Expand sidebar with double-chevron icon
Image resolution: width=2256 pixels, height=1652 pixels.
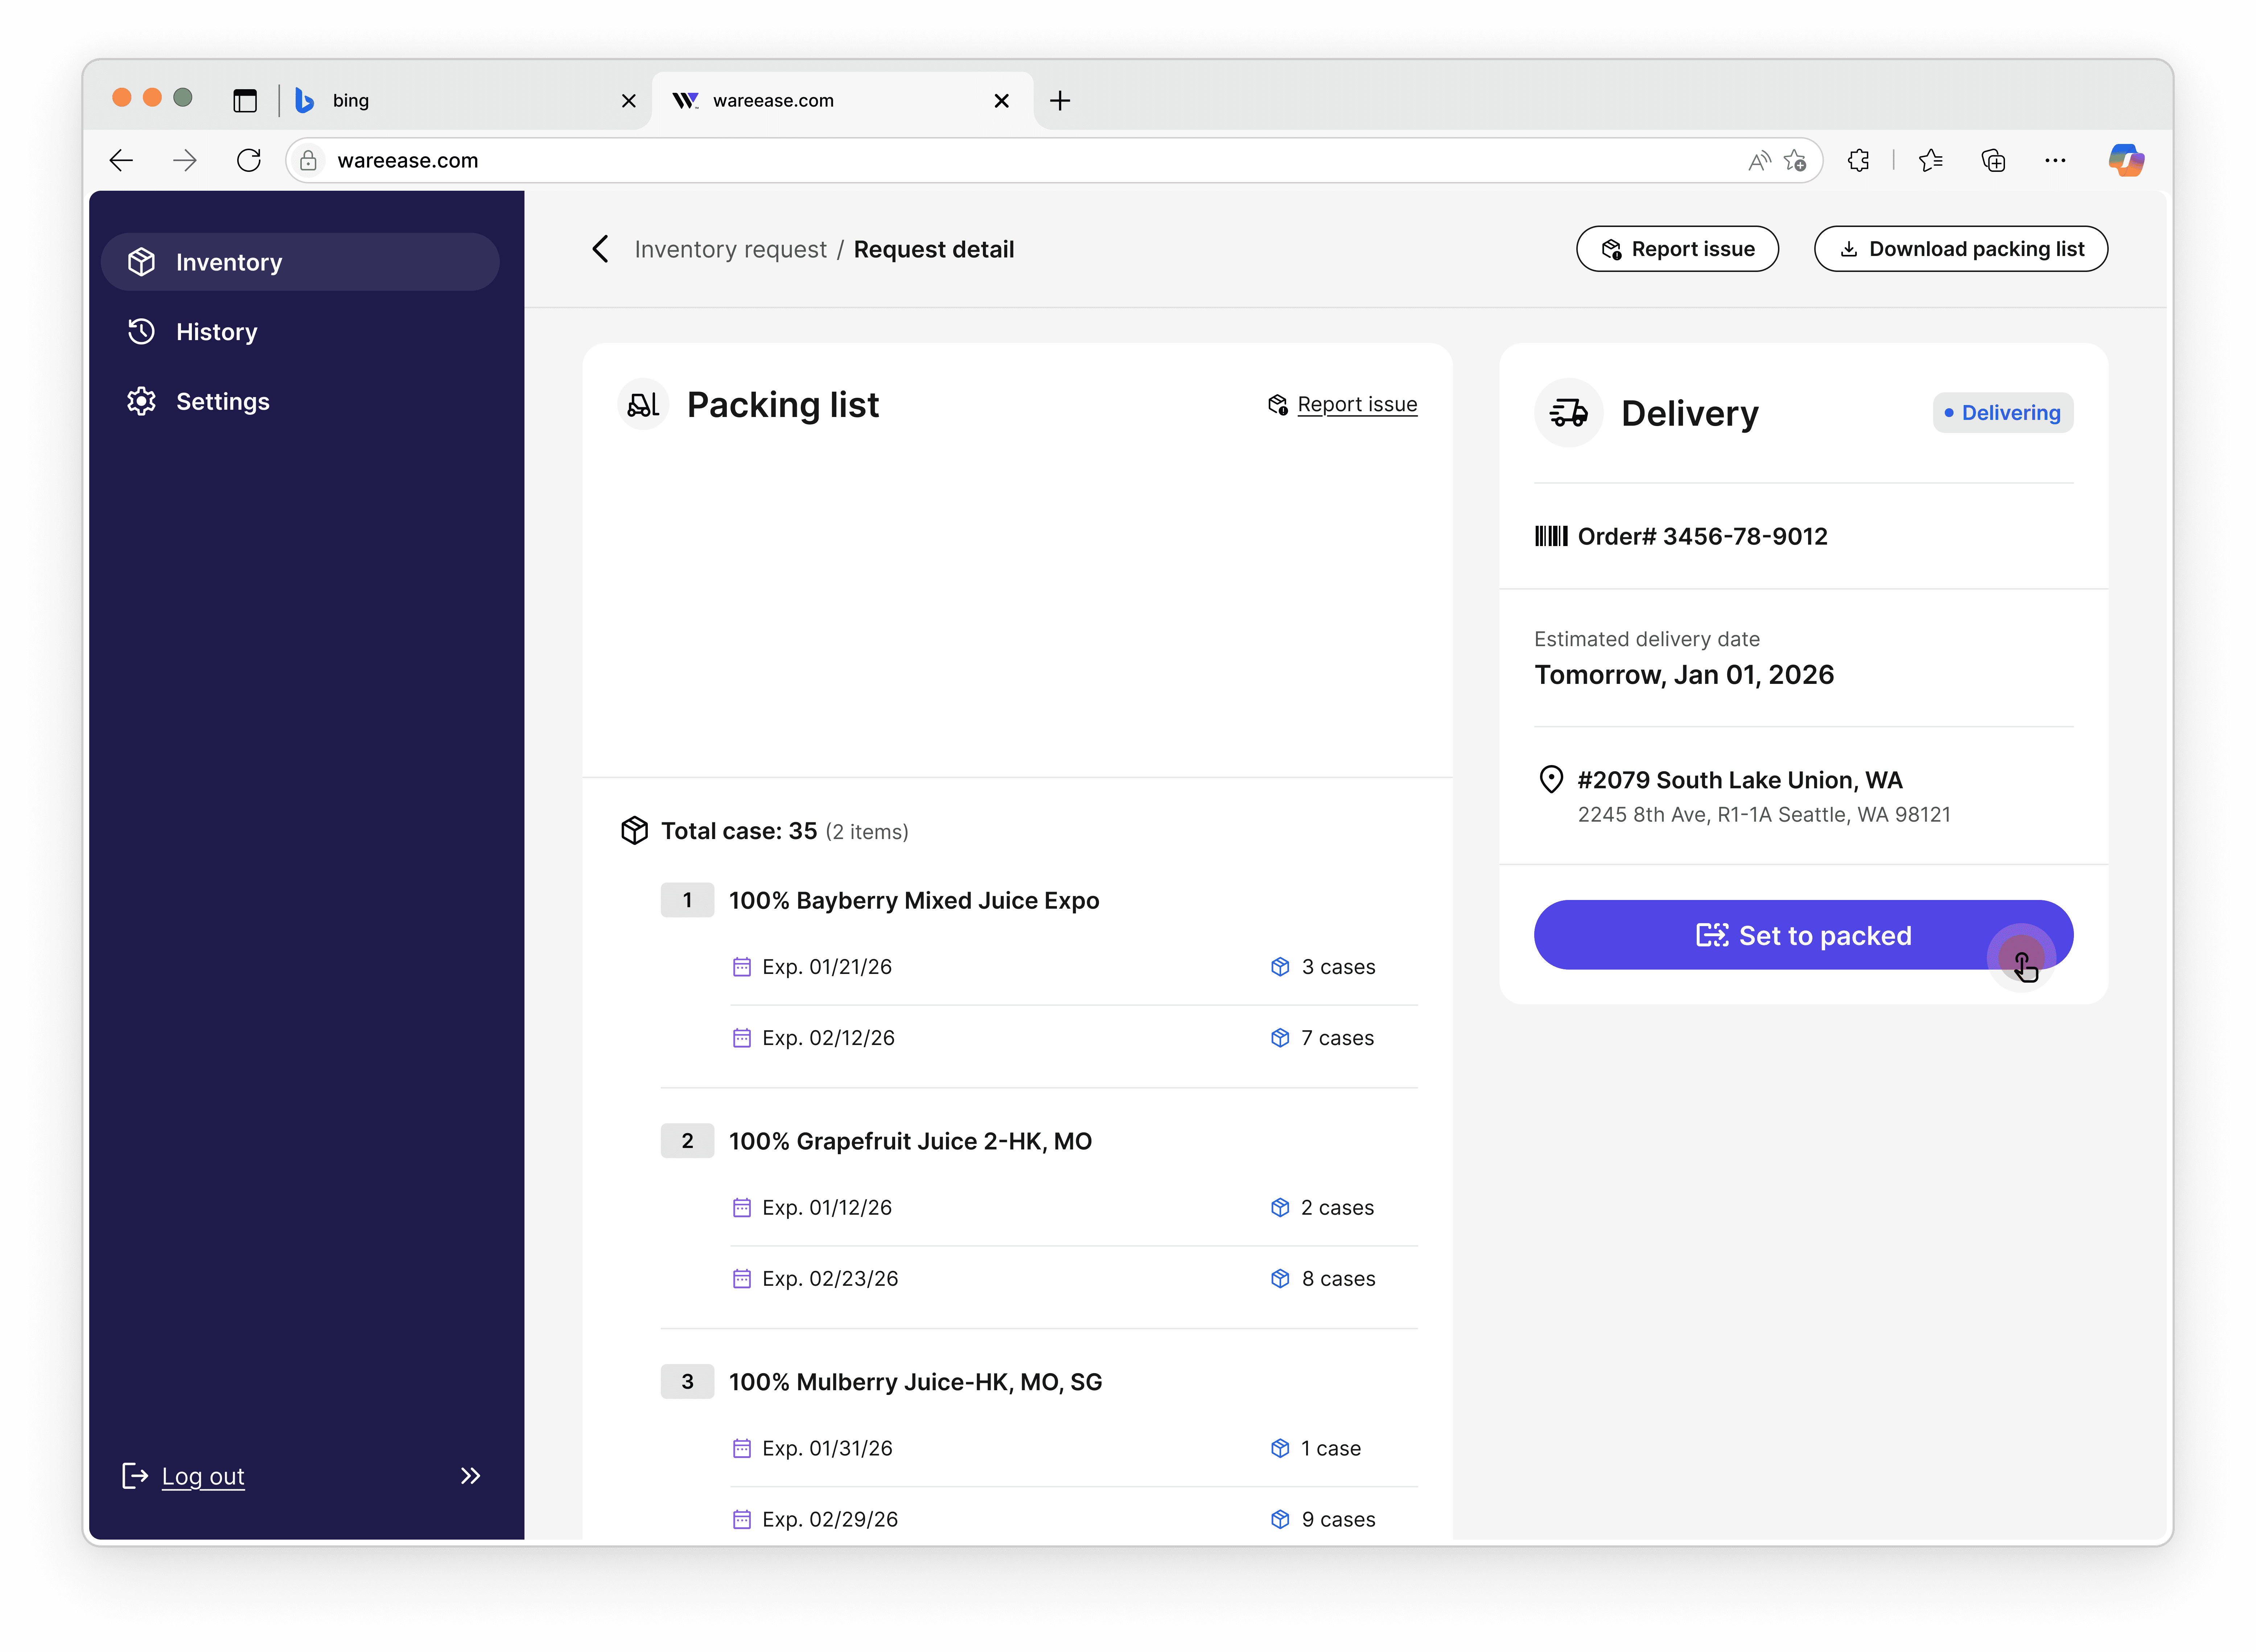[470, 1476]
